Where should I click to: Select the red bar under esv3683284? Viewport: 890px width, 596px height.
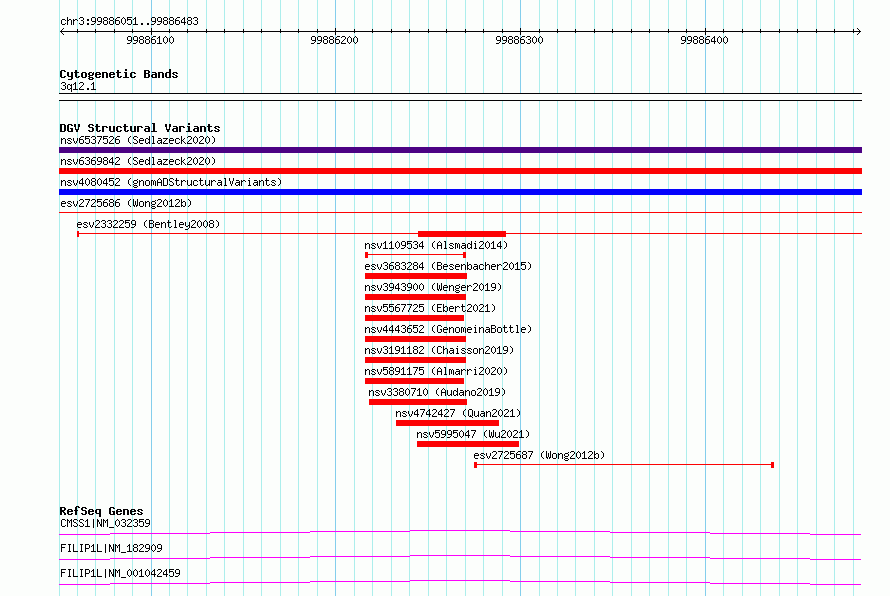(415, 276)
